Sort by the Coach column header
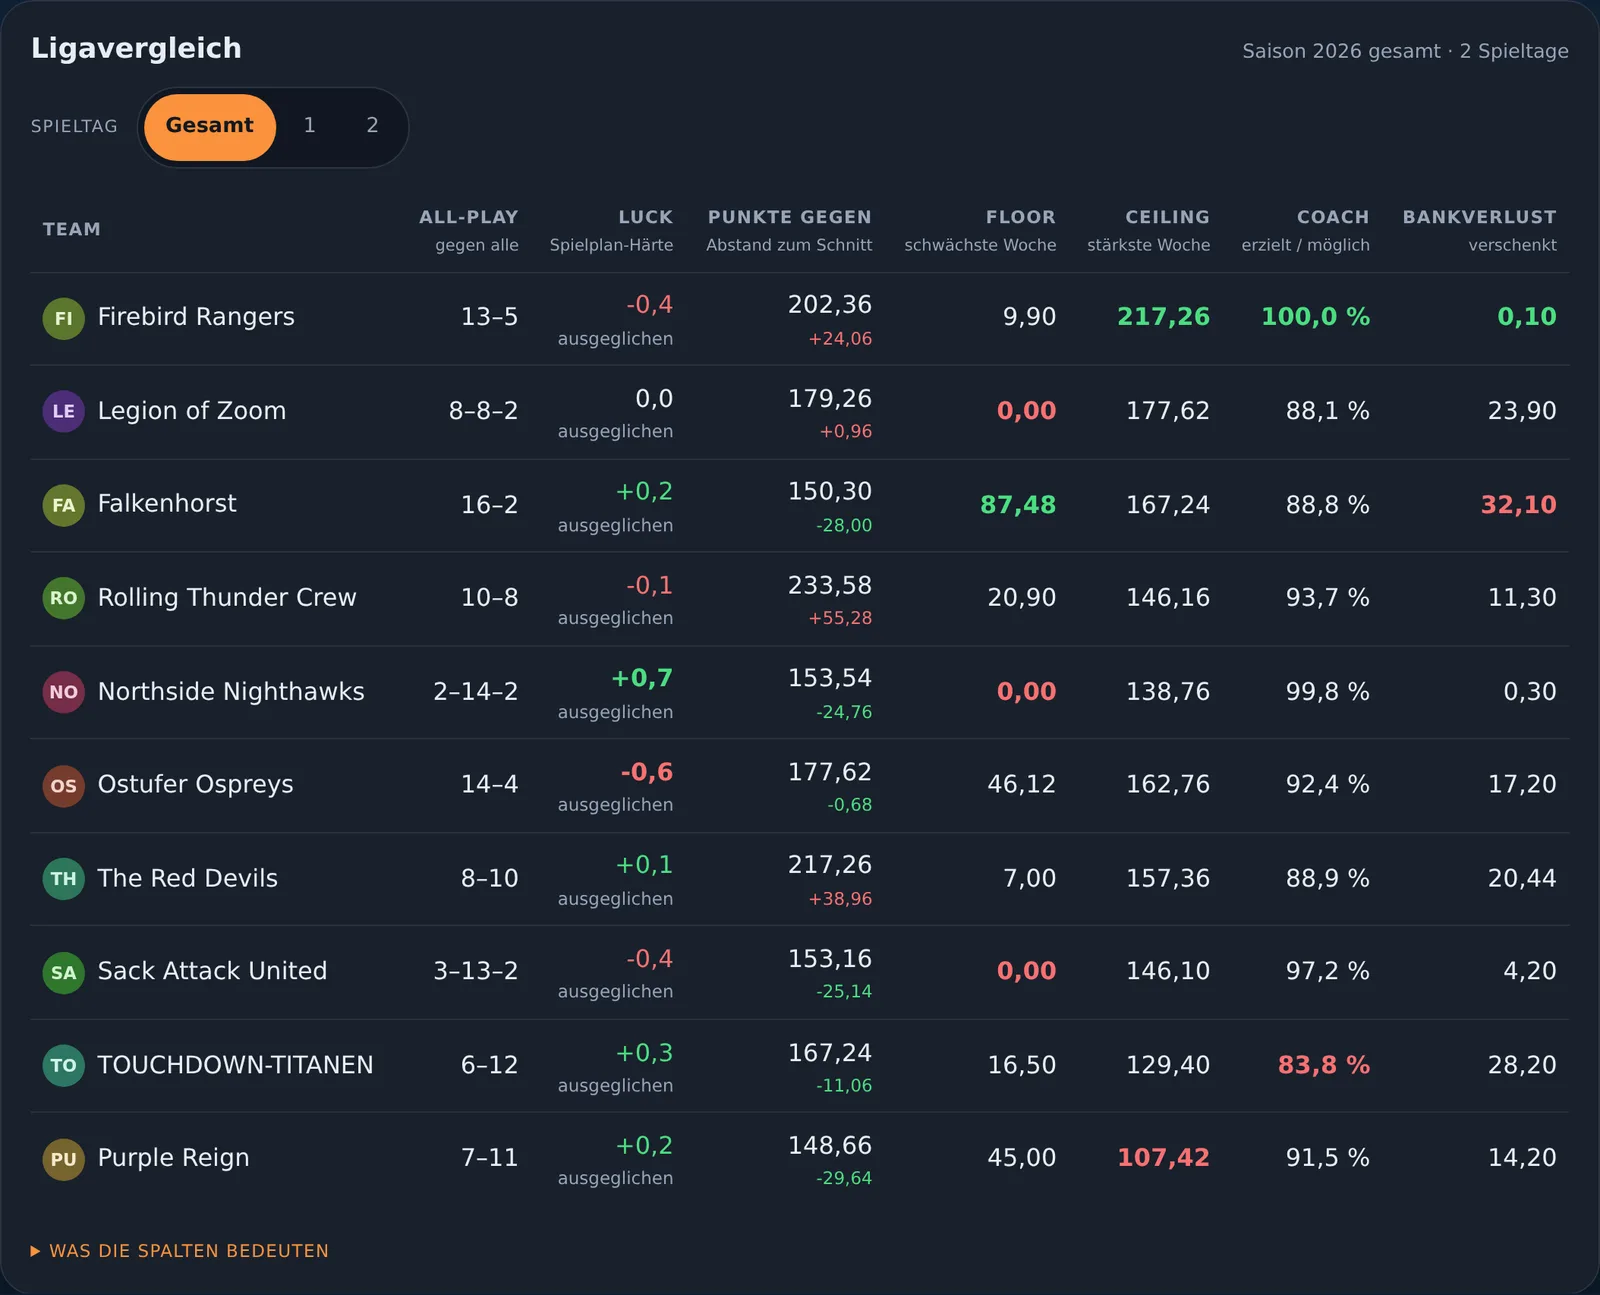Image resolution: width=1600 pixels, height=1295 pixels. (x=1333, y=217)
